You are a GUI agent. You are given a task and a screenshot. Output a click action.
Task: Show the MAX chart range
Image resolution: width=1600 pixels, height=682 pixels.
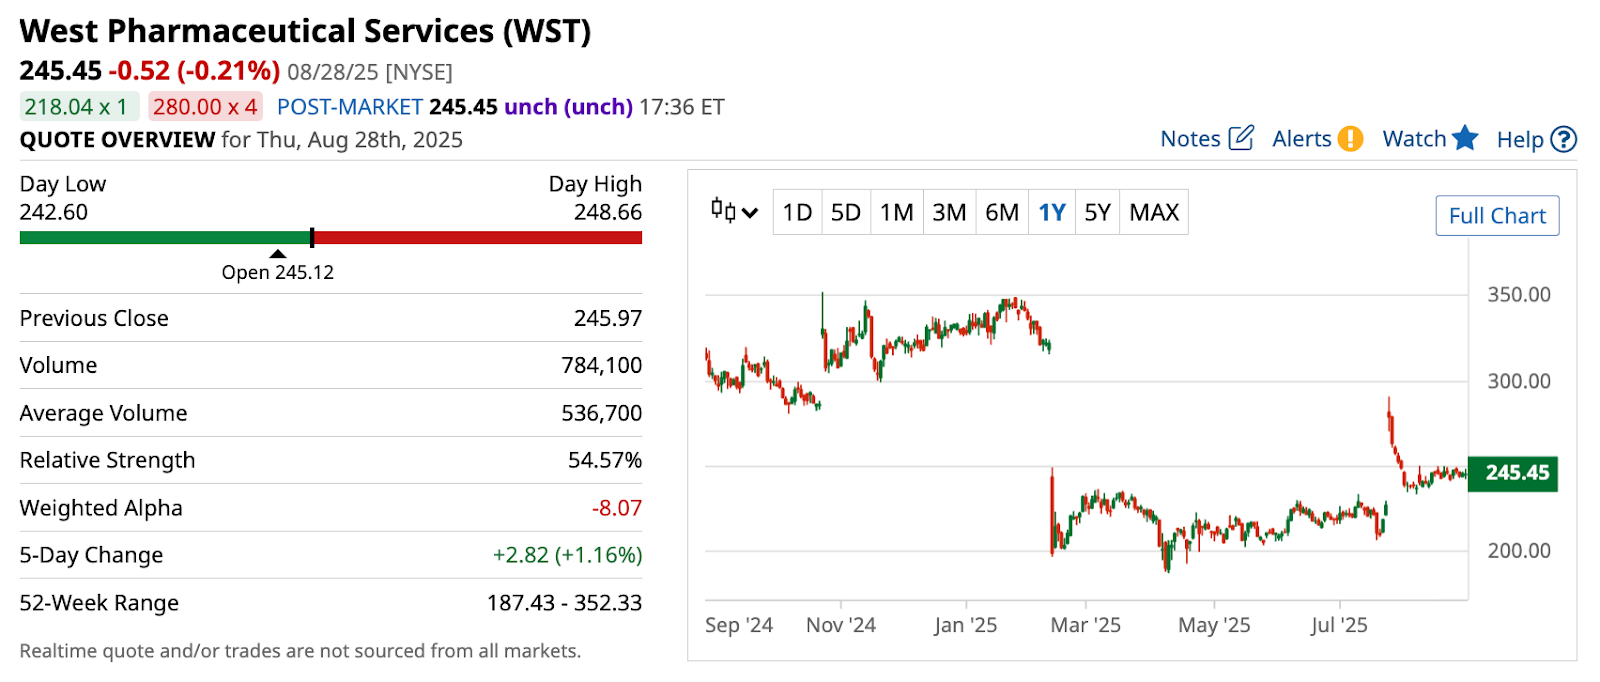coord(1154,212)
